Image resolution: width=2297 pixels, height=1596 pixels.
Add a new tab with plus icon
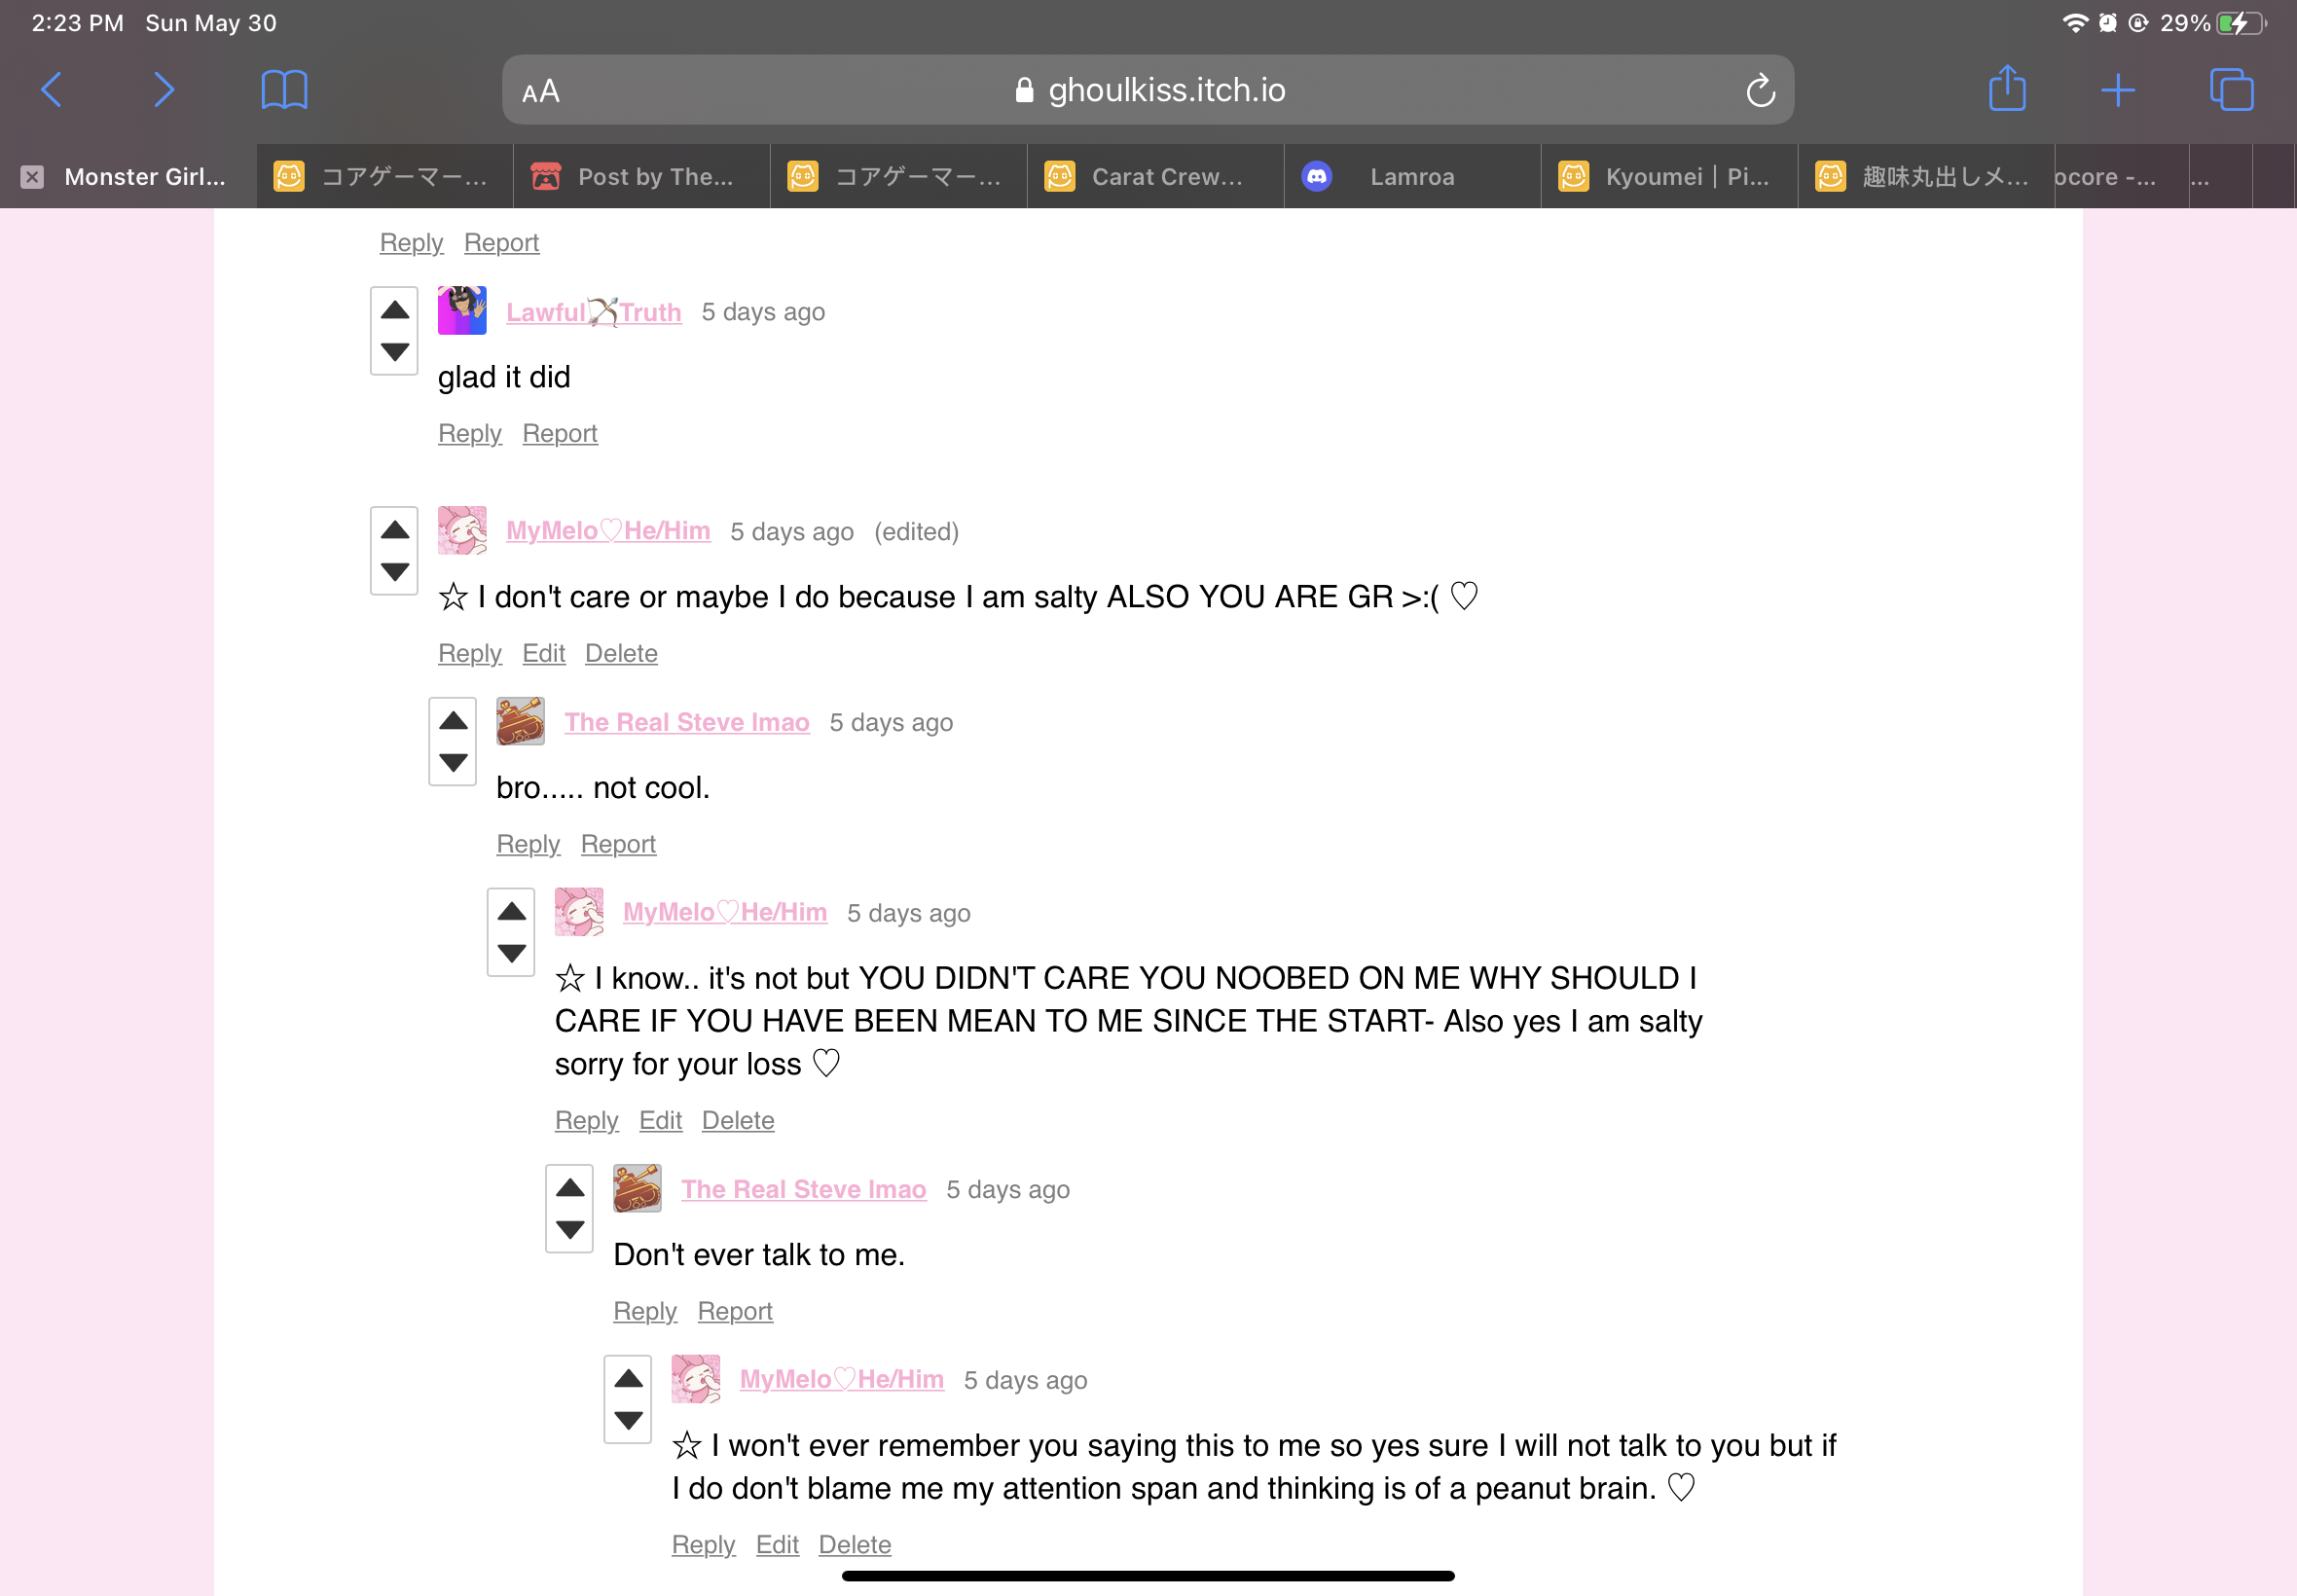point(2118,90)
